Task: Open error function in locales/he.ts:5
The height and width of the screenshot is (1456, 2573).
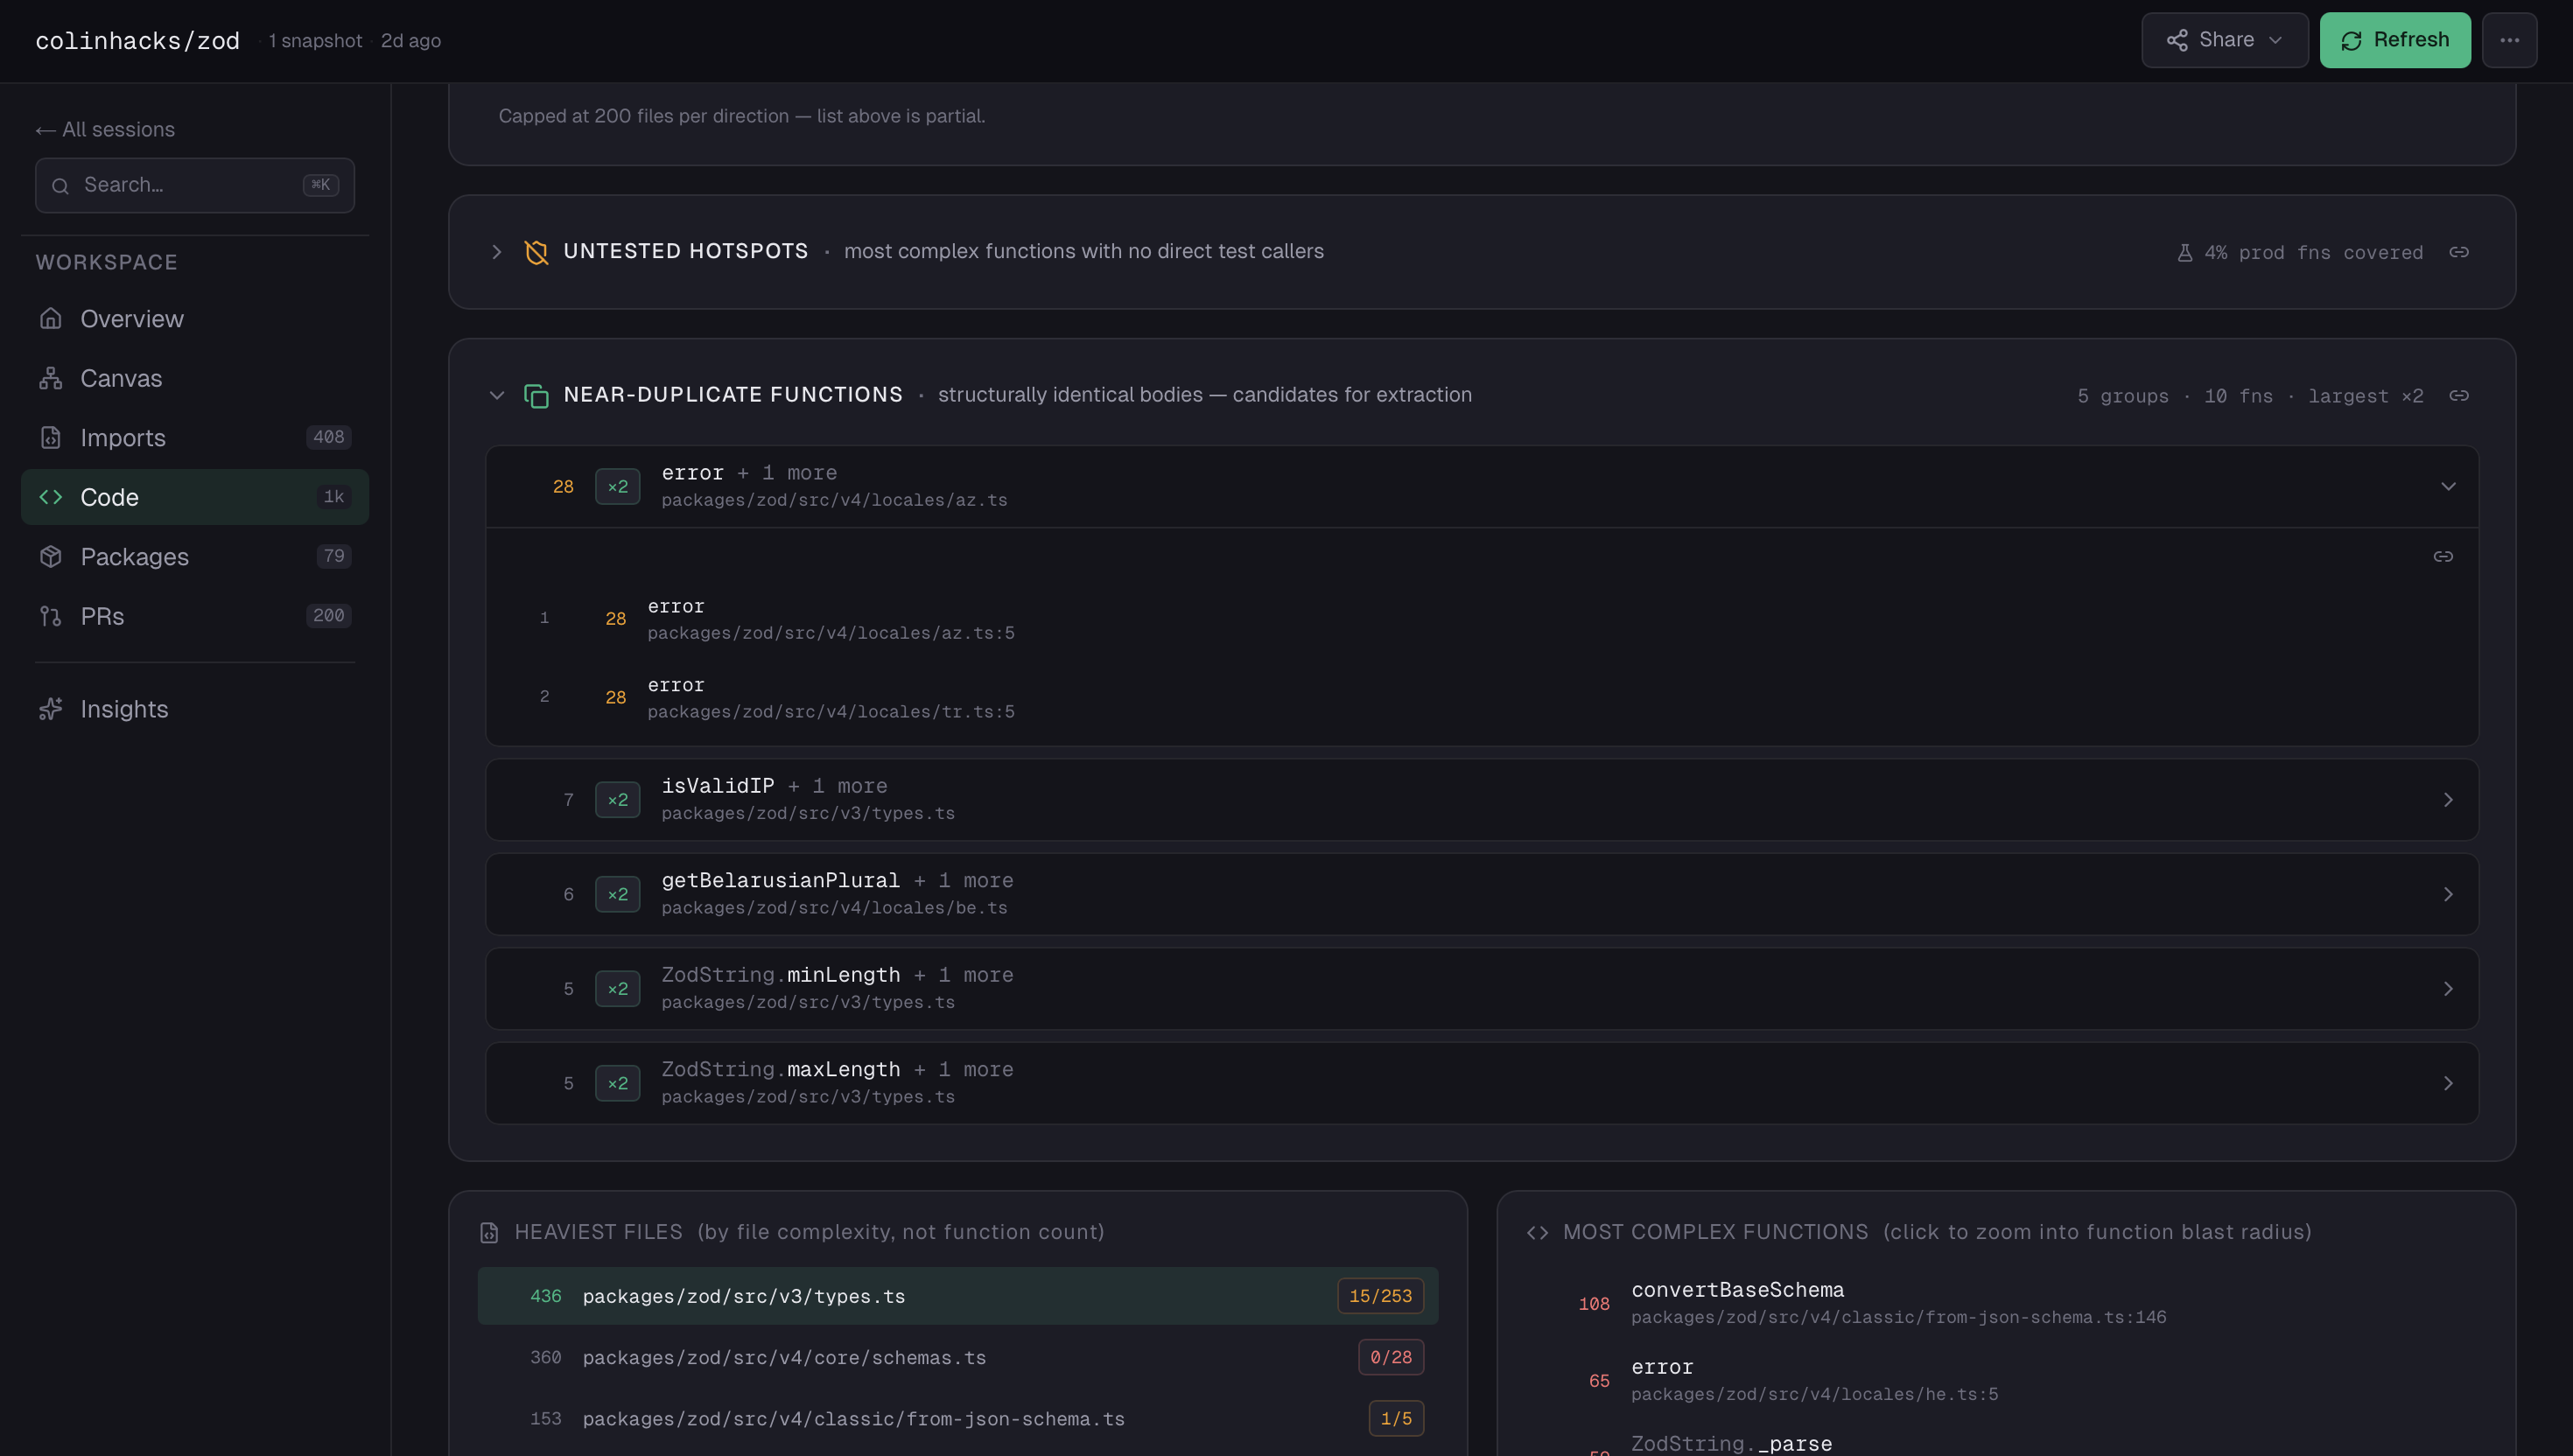Action: coord(2006,1380)
